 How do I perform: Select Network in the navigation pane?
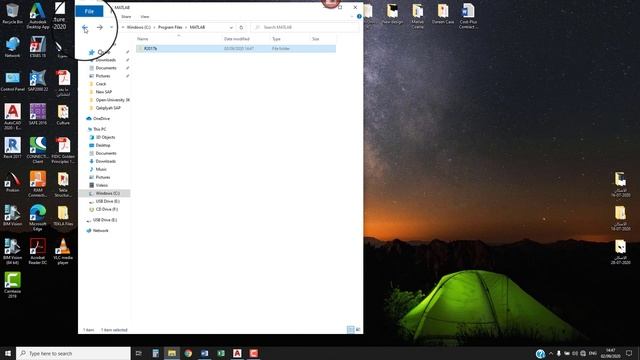[x=100, y=231]
